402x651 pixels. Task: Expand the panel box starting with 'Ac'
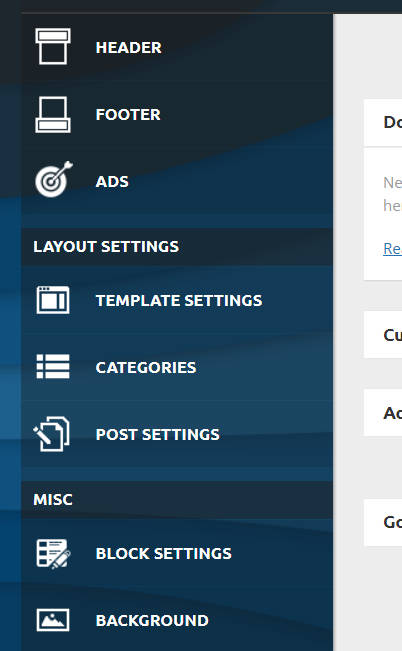[x=383, y=413]
